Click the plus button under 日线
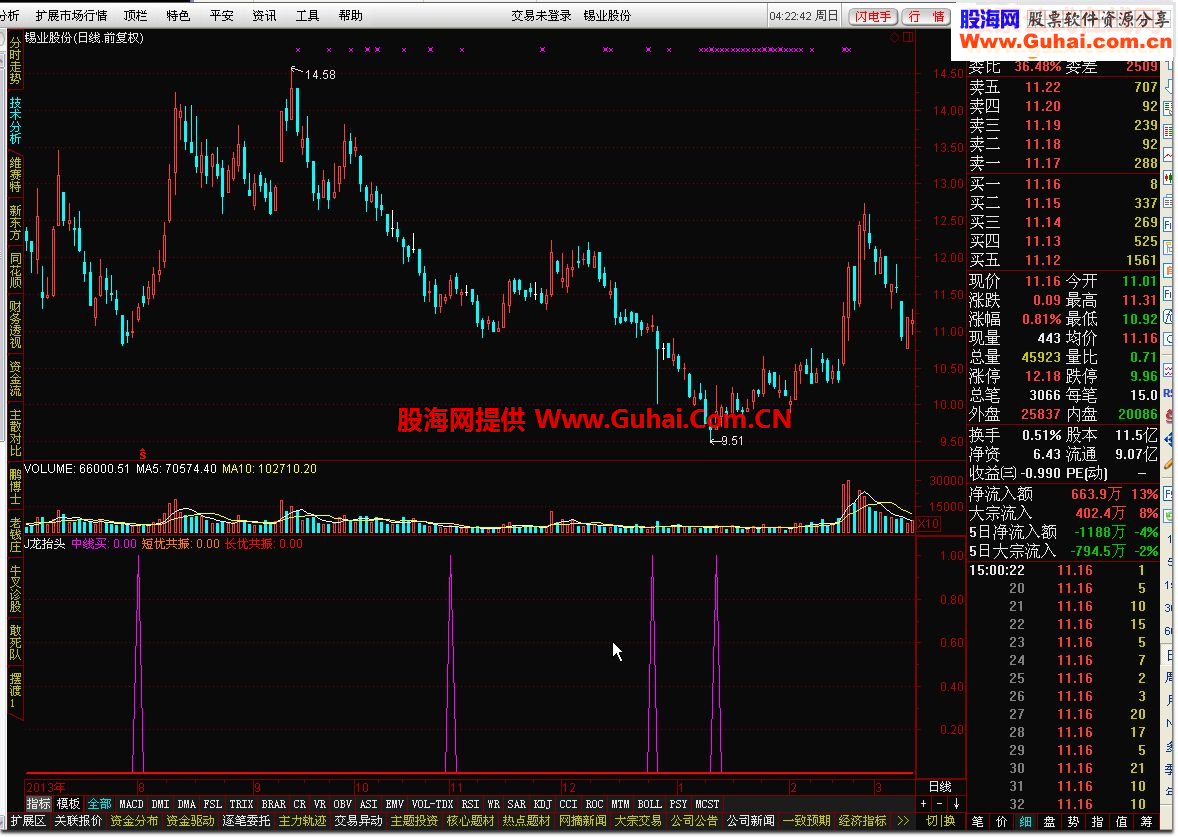 (924, 804)
